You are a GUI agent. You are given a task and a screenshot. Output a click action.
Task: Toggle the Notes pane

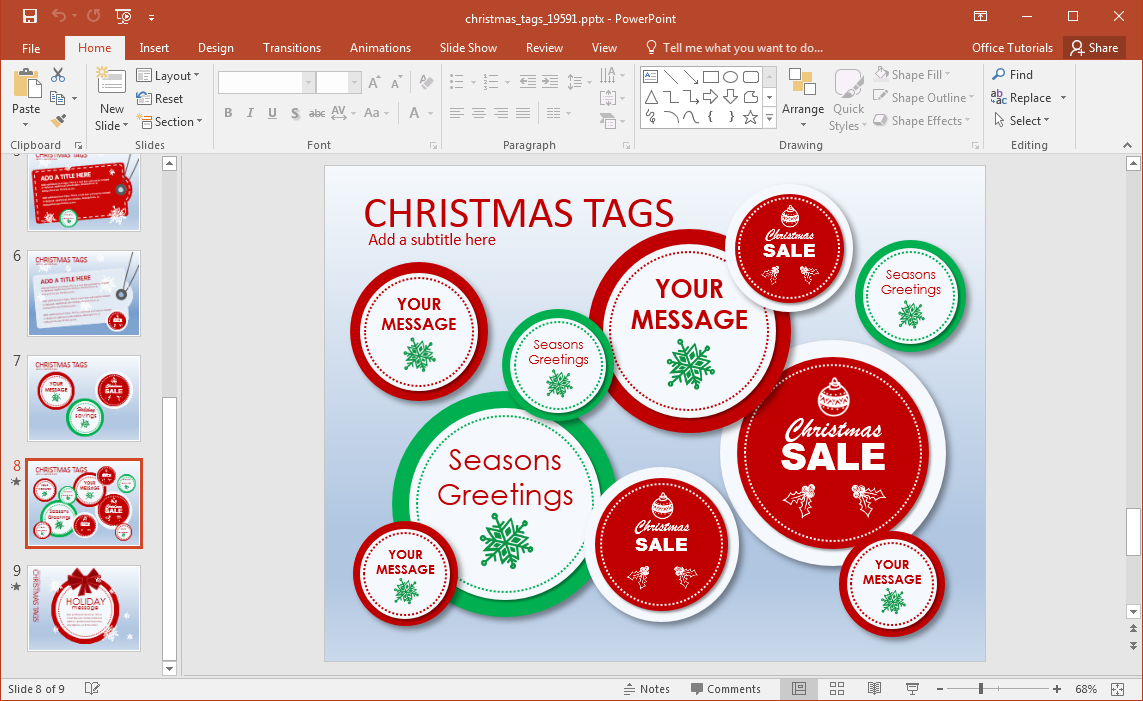[647, 689]
